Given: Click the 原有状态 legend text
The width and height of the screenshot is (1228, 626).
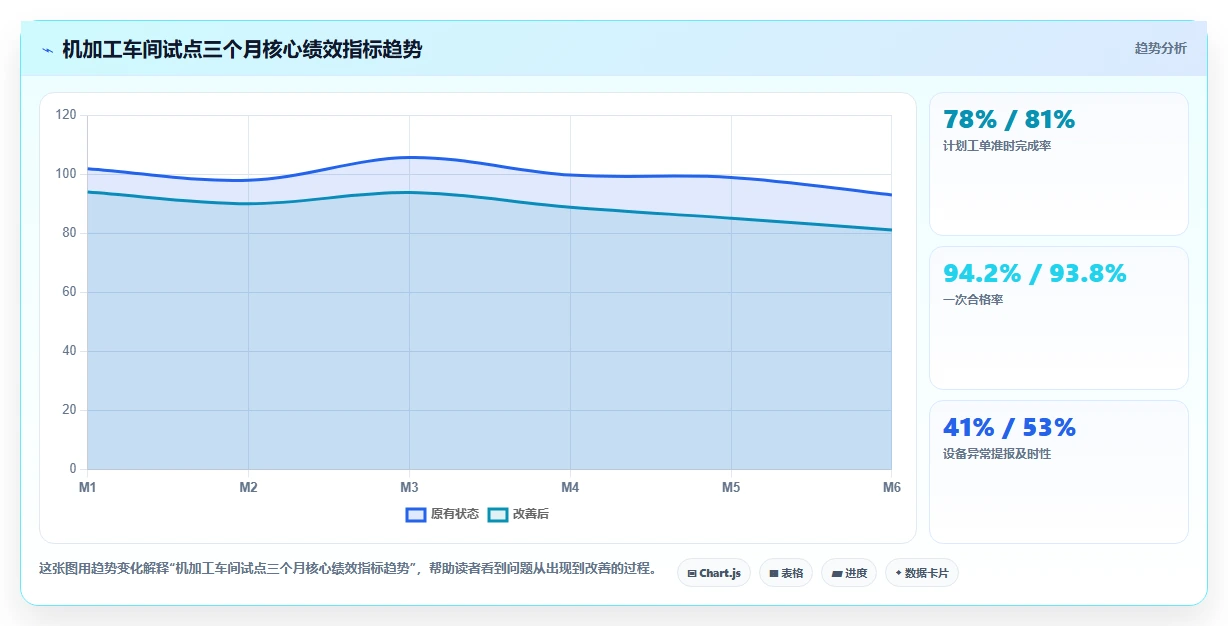Looking at the screenshot, I should (455, 514).
